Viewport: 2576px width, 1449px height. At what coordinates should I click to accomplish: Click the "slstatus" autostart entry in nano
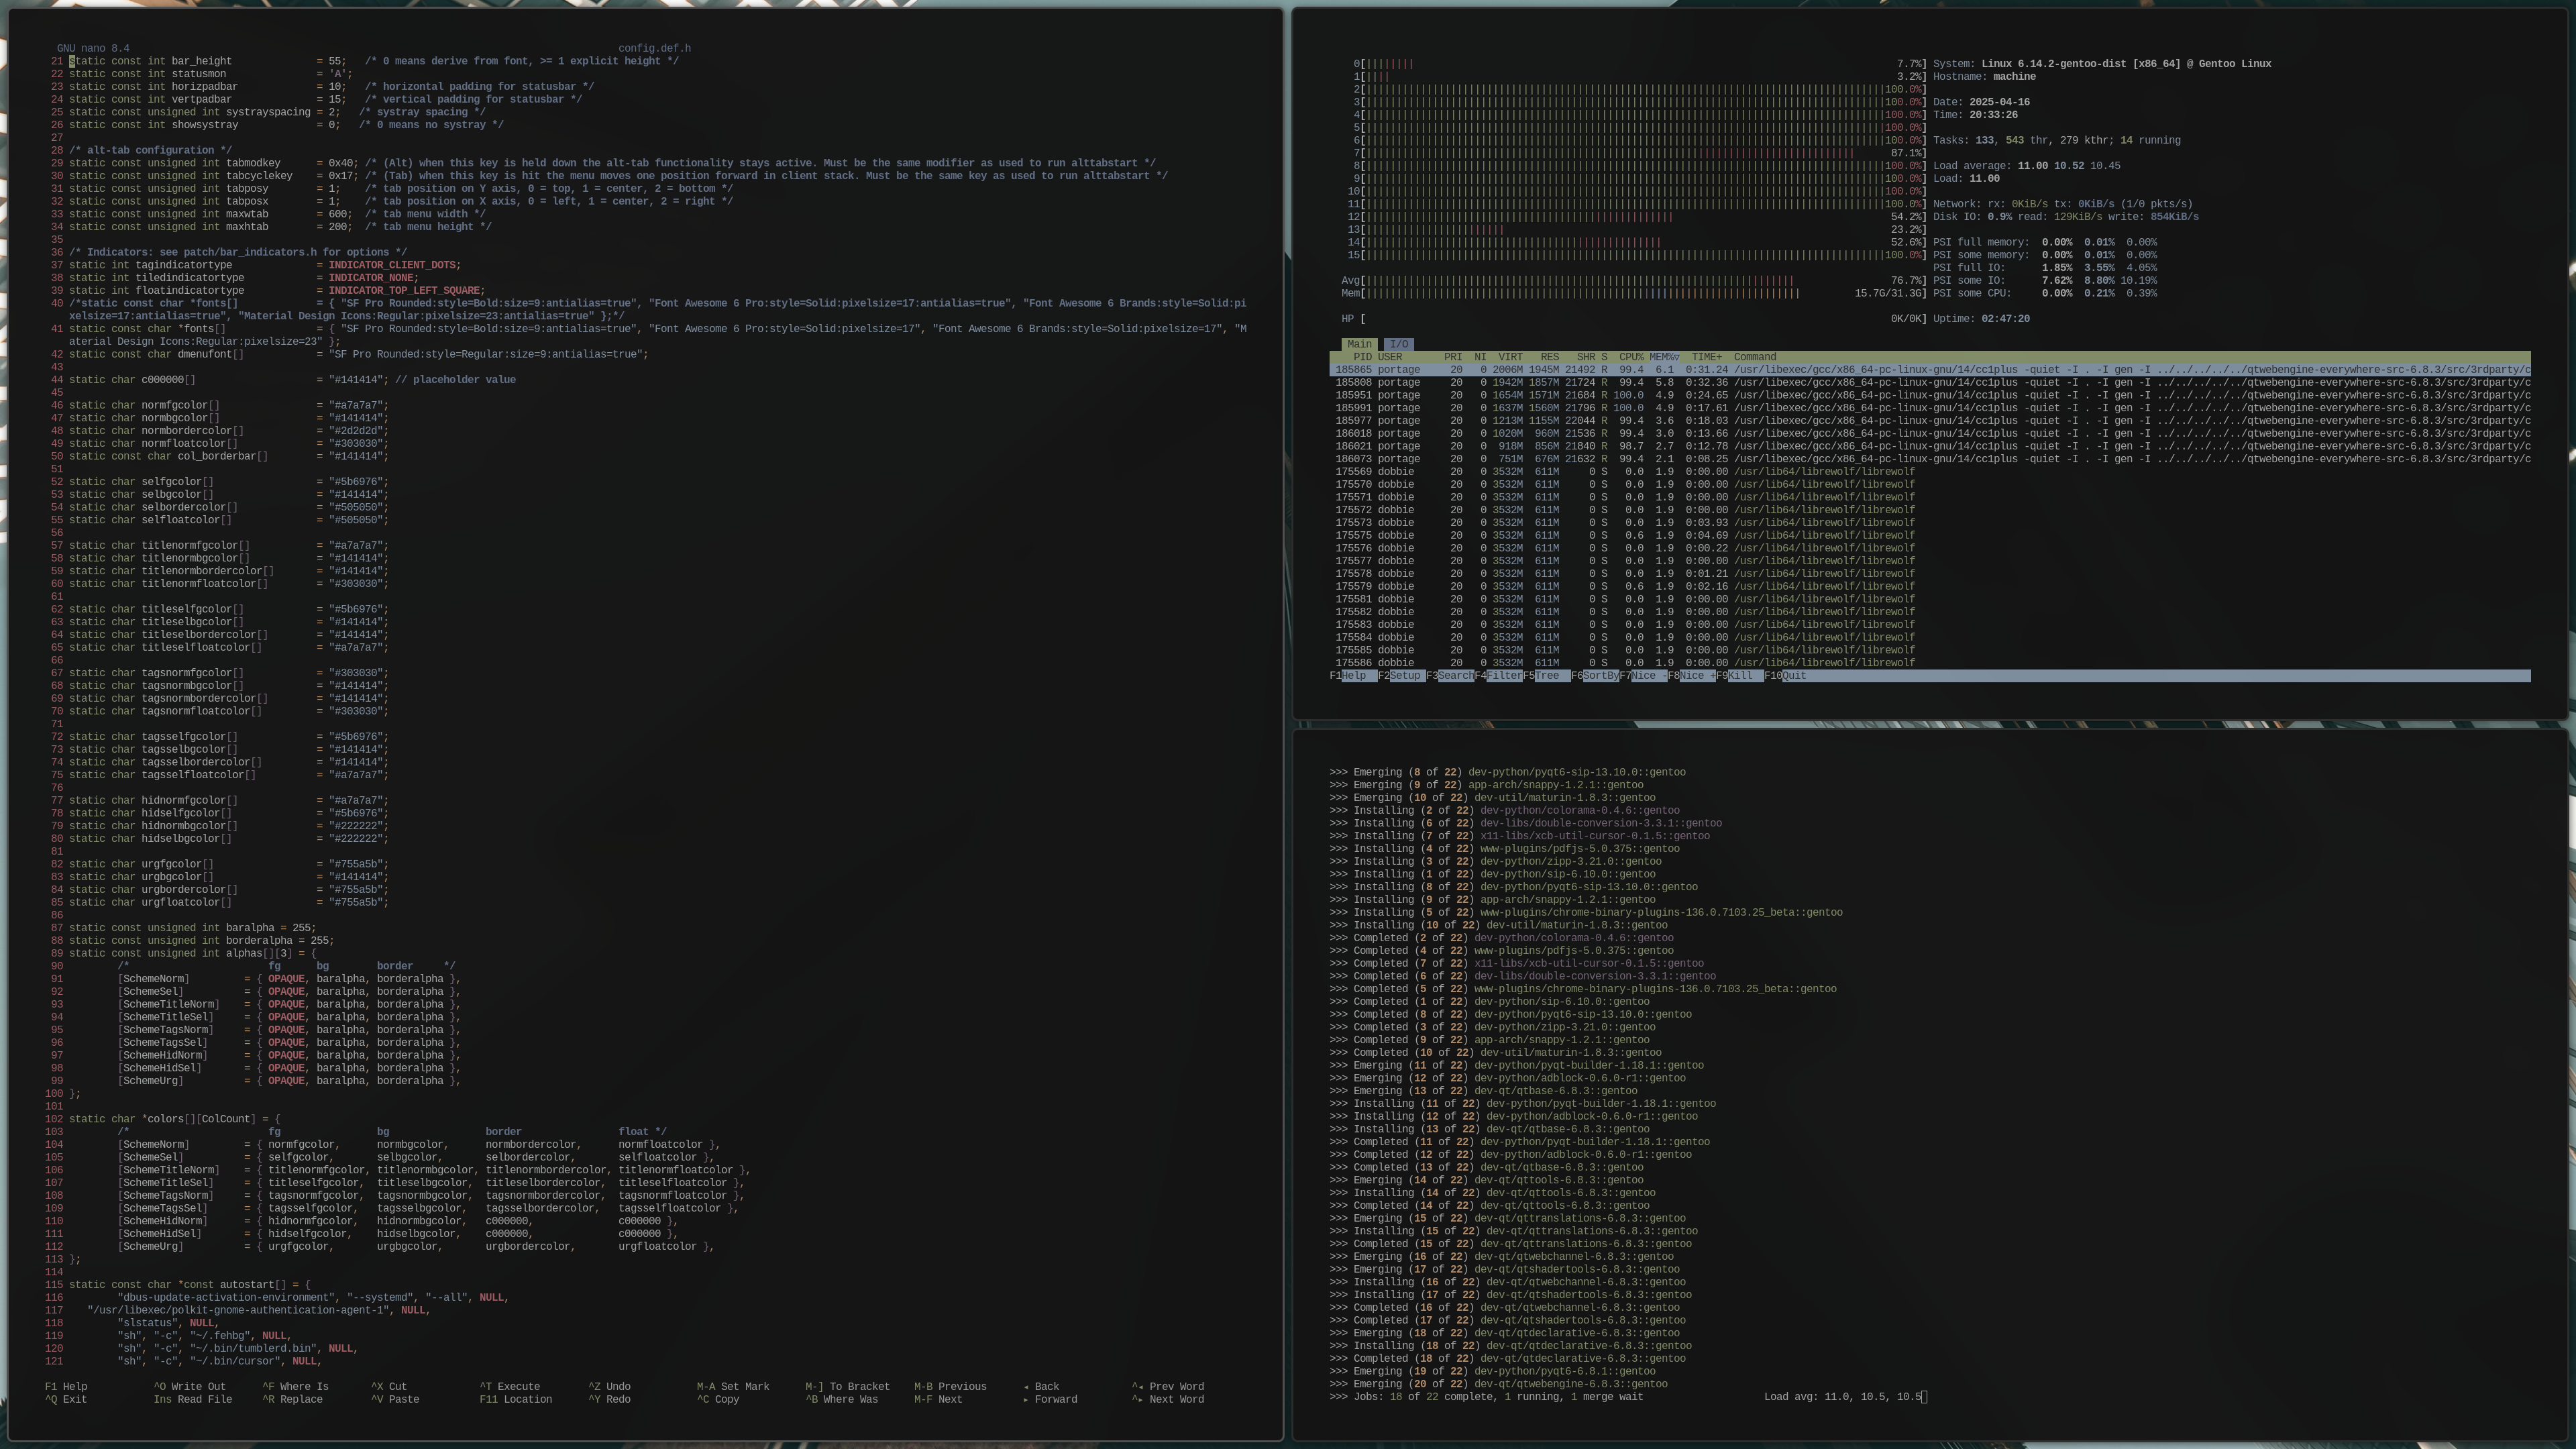[x=147, y=1323]
